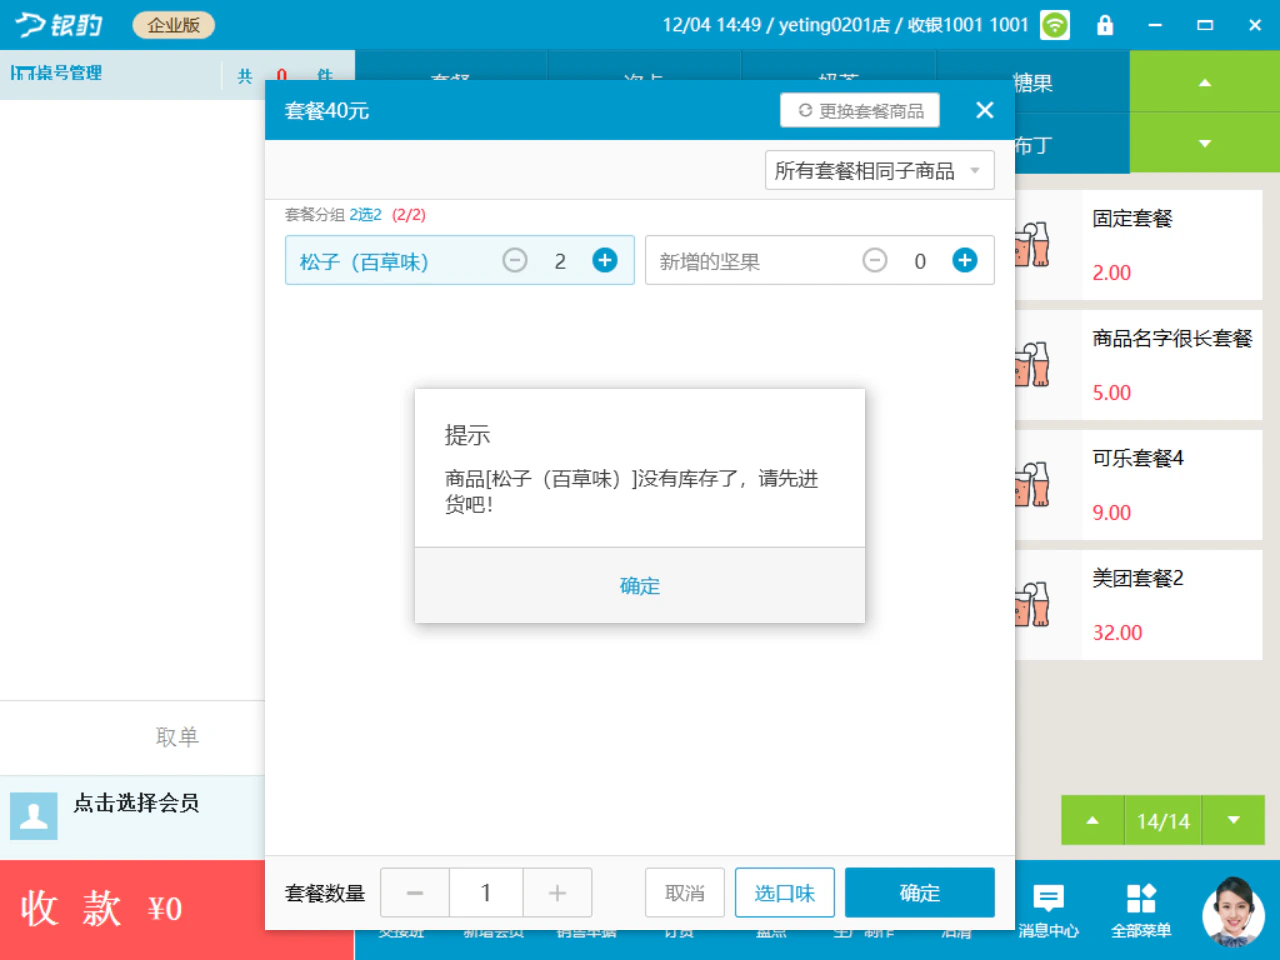The width and height of the screenshot is (1280, 960).
Task: Collapse category list with green up arrow
Action: point(1205,82)
